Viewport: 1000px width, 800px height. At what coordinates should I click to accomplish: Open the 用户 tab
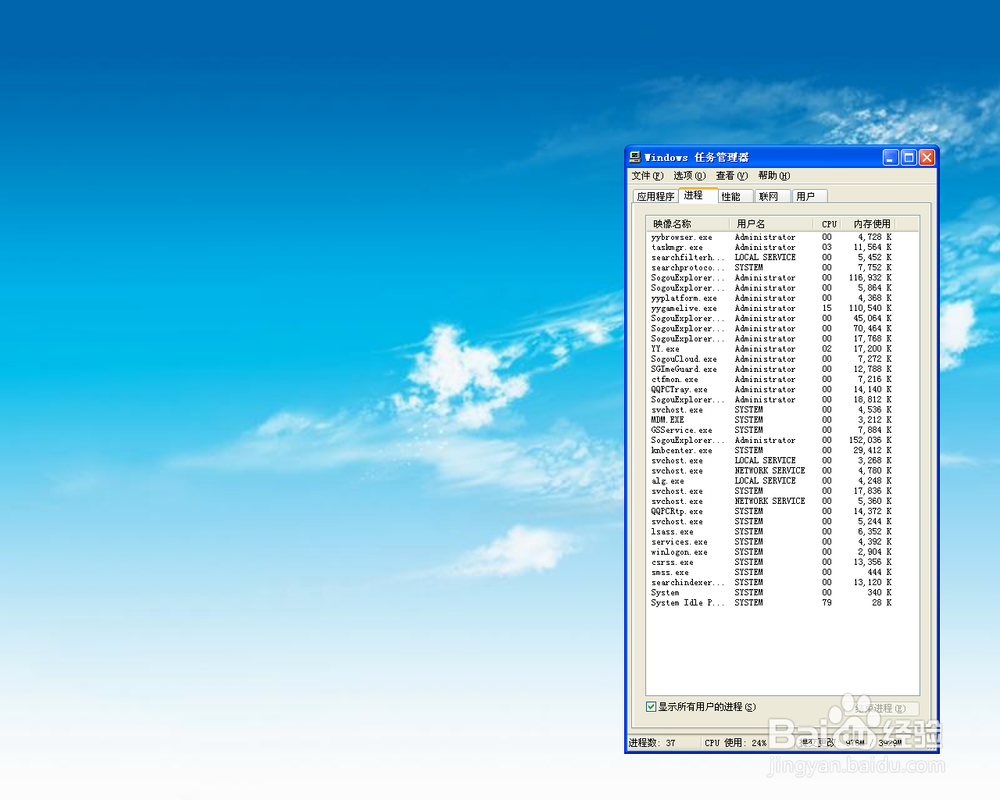[x=809, y=196]
